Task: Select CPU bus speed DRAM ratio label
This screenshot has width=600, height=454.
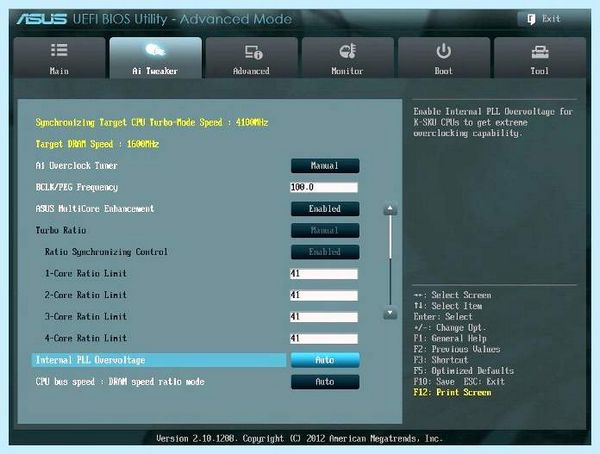Action: (120, 382)
